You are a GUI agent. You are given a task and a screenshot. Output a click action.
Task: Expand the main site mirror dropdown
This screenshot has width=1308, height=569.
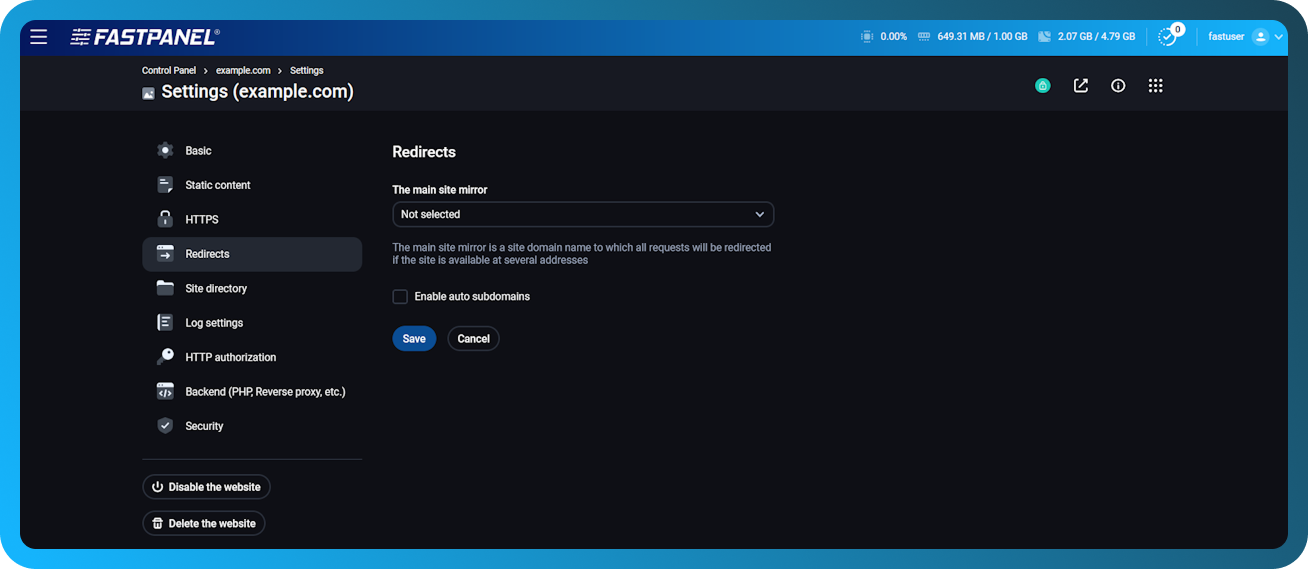click(583, 214)
